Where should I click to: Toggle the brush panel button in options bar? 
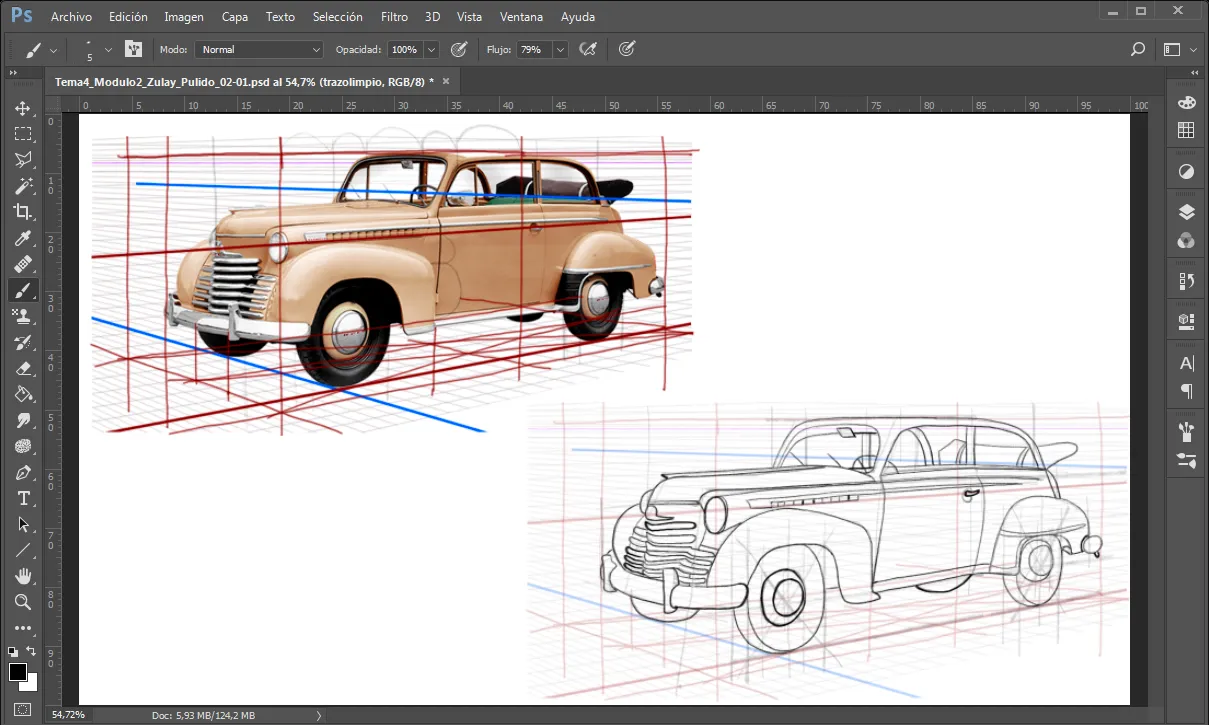pos(133,49)
